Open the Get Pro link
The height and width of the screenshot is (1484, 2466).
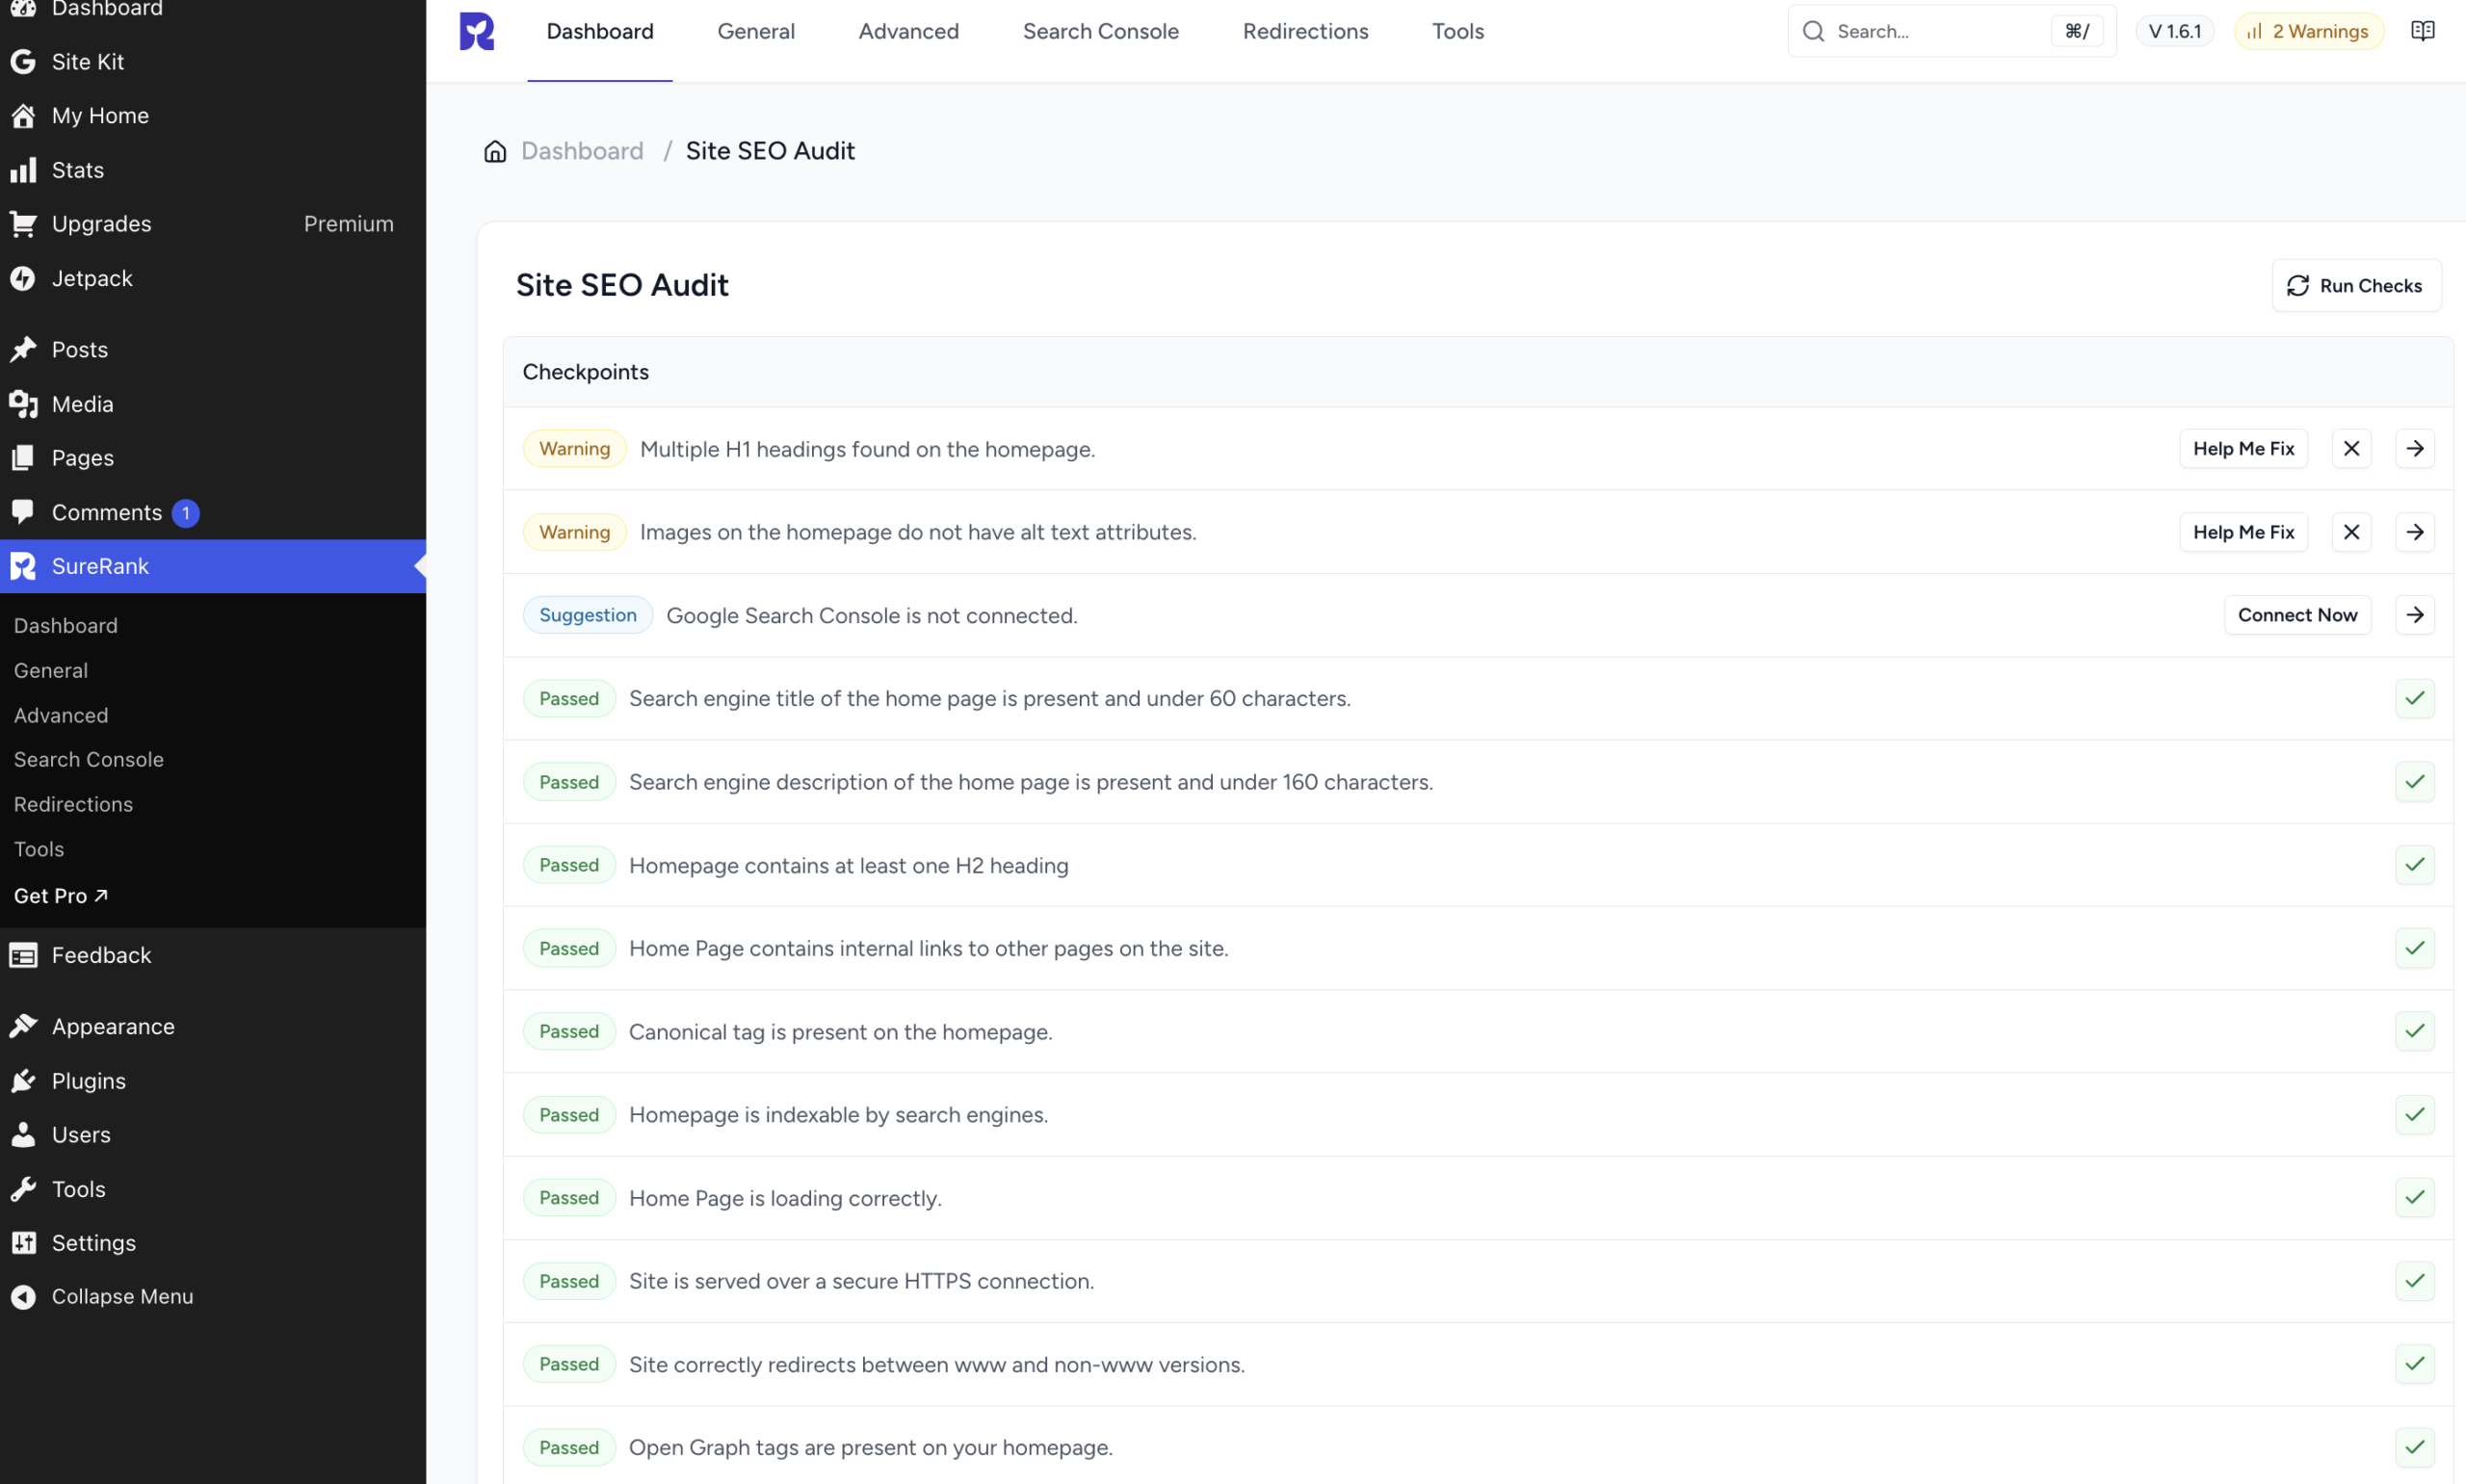click(x=61, y=895)
